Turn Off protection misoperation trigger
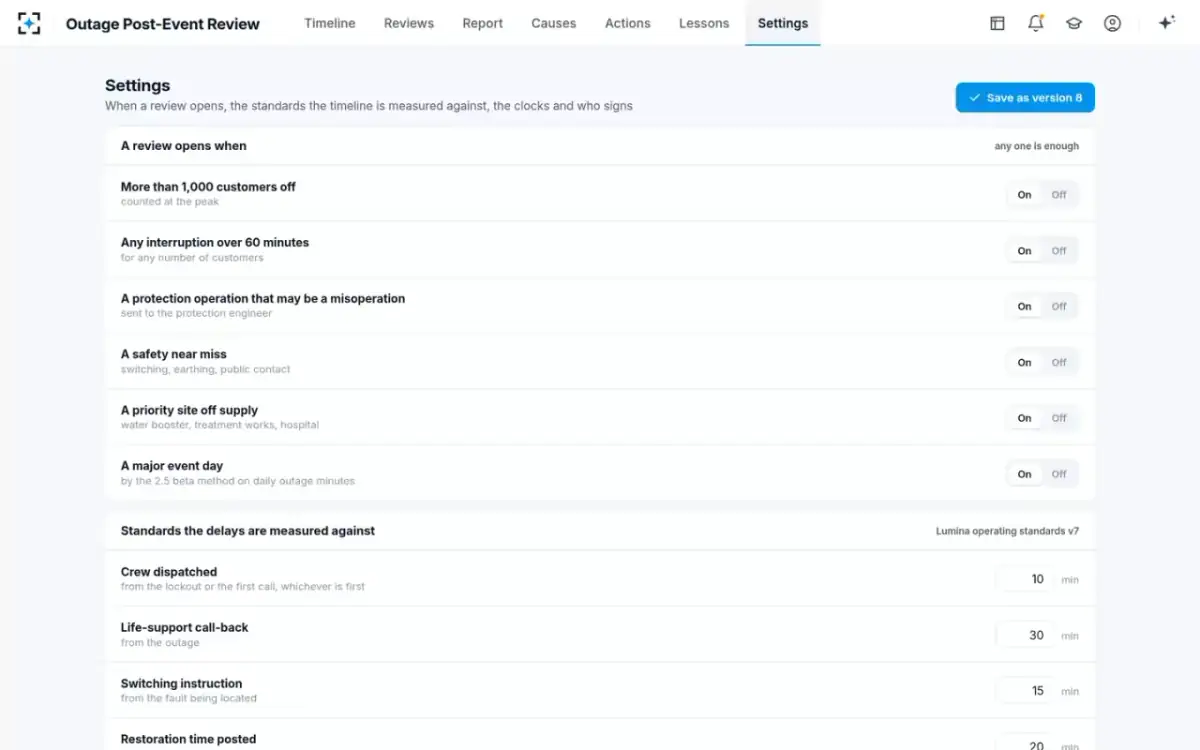1200x750 pixels. pyautogui.click(x=1059, y=307)
